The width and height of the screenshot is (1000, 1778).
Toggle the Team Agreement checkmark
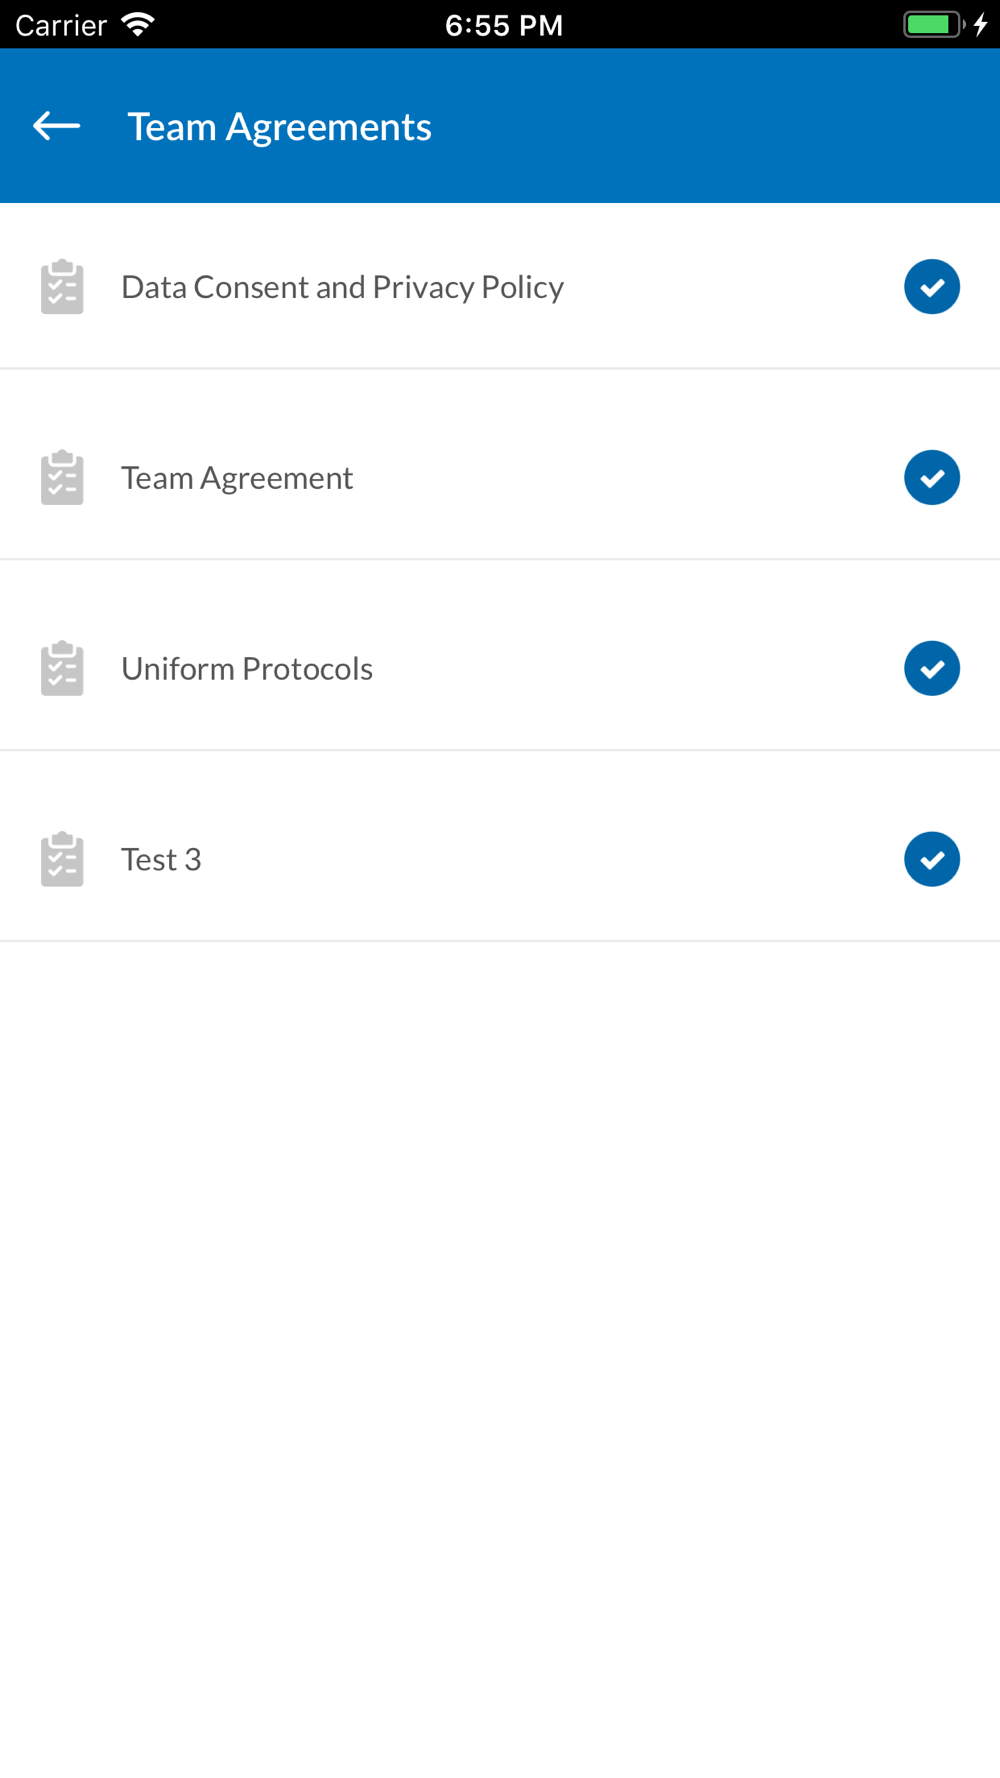click(x=932, y=478)
